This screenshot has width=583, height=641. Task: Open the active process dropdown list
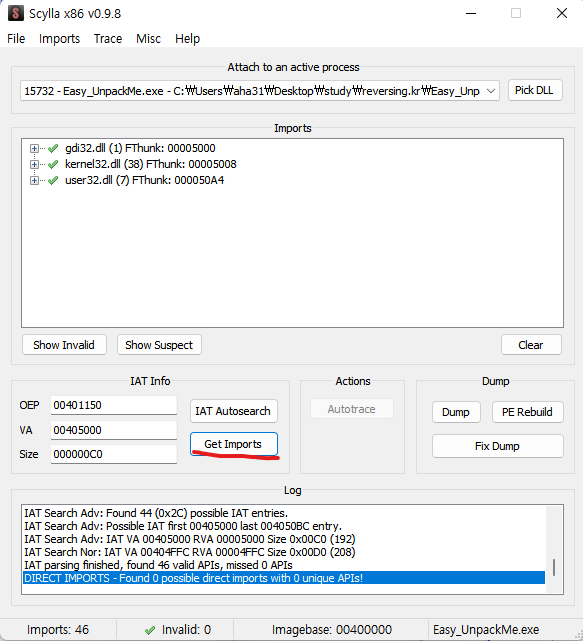coord(491,91)
